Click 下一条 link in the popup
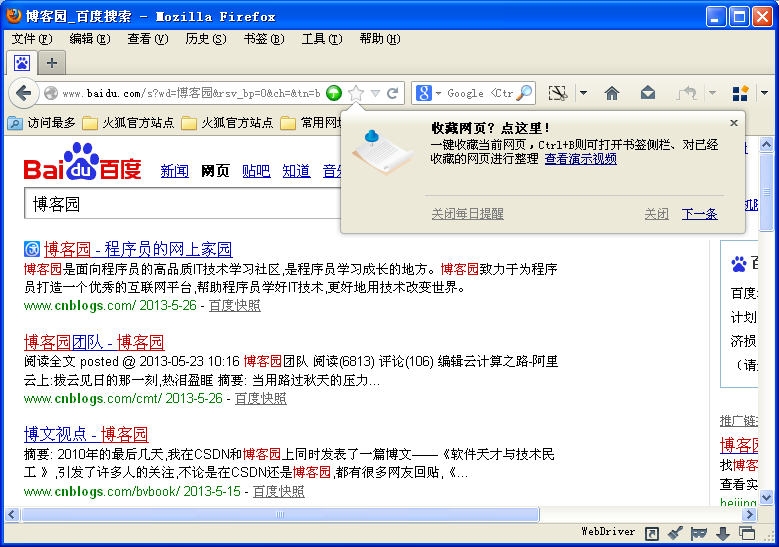The height and width of the screenshot is (547, 779). click(700, 214)
